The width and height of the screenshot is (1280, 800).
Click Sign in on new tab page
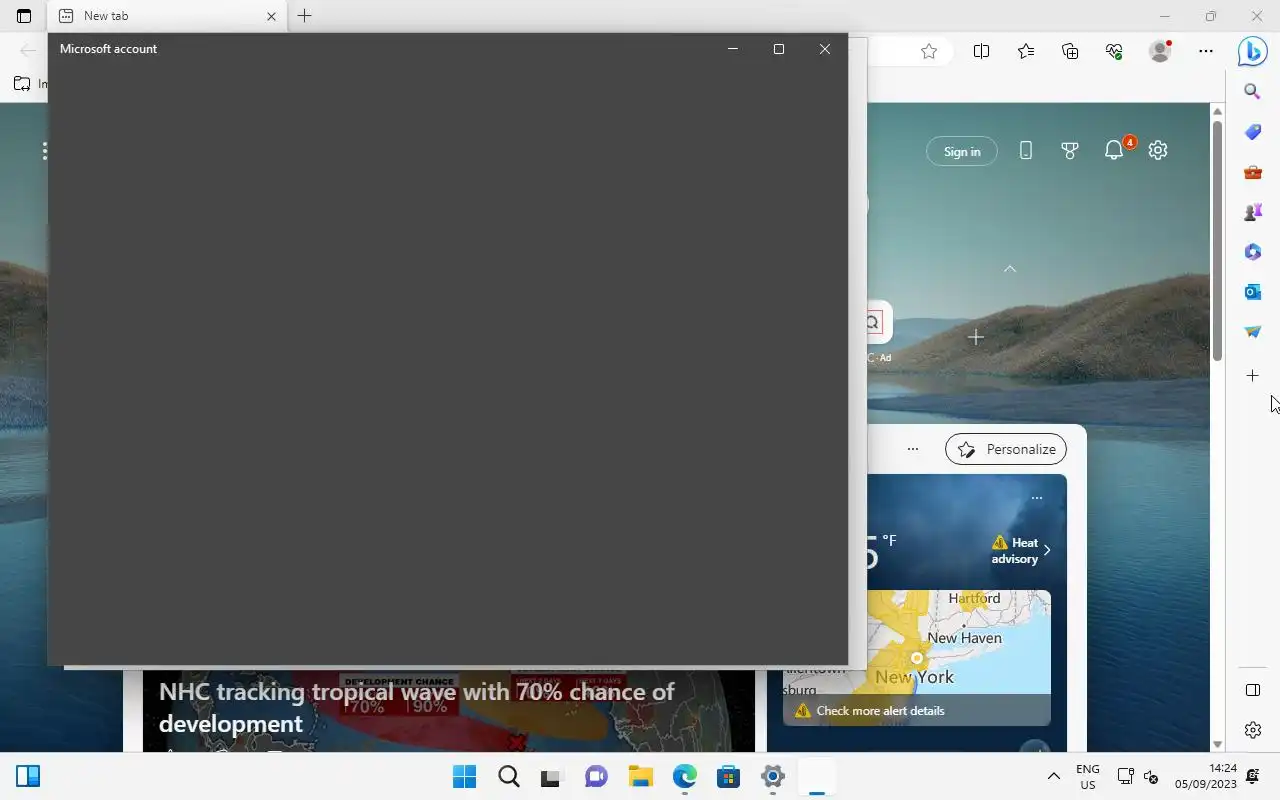coord(962,151)
